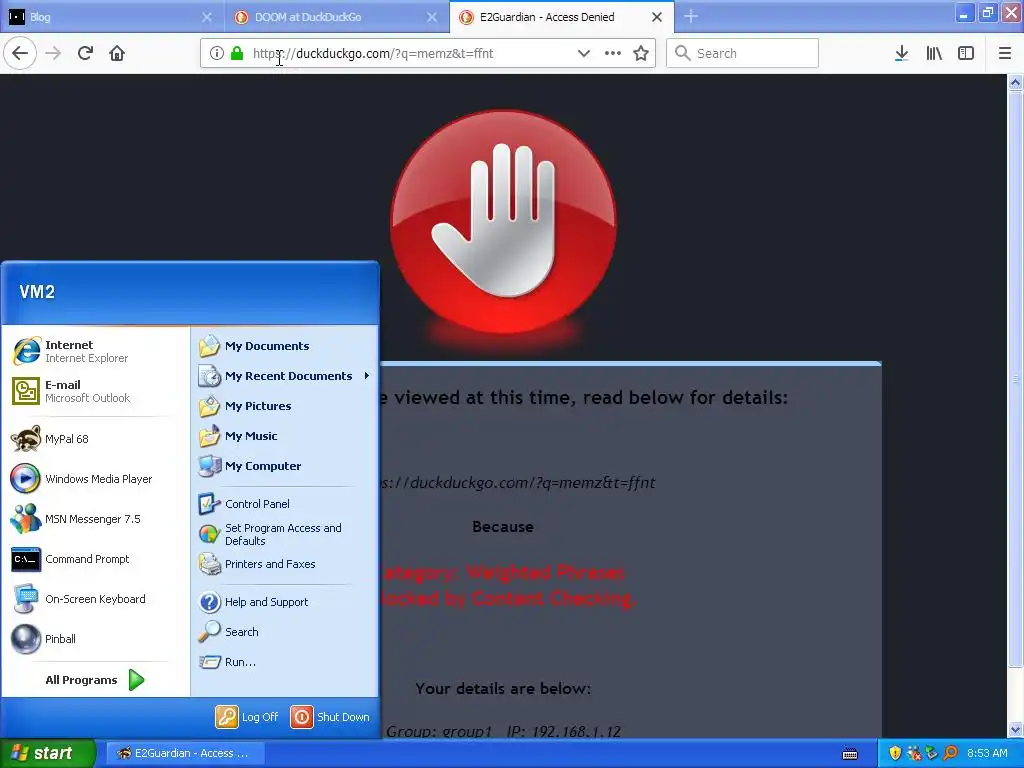Viewport: 1024px width, 768px height.
Task: Expand All Programs list
Action: pos(95,680)
